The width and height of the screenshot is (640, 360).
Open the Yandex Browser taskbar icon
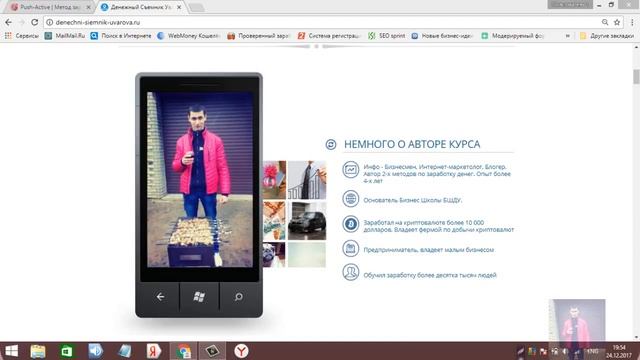point(241,351)
